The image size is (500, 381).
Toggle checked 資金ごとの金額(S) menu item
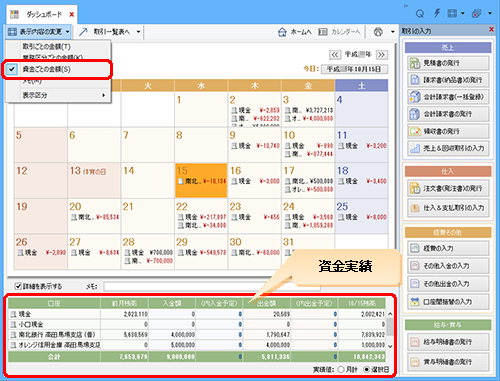57,69
